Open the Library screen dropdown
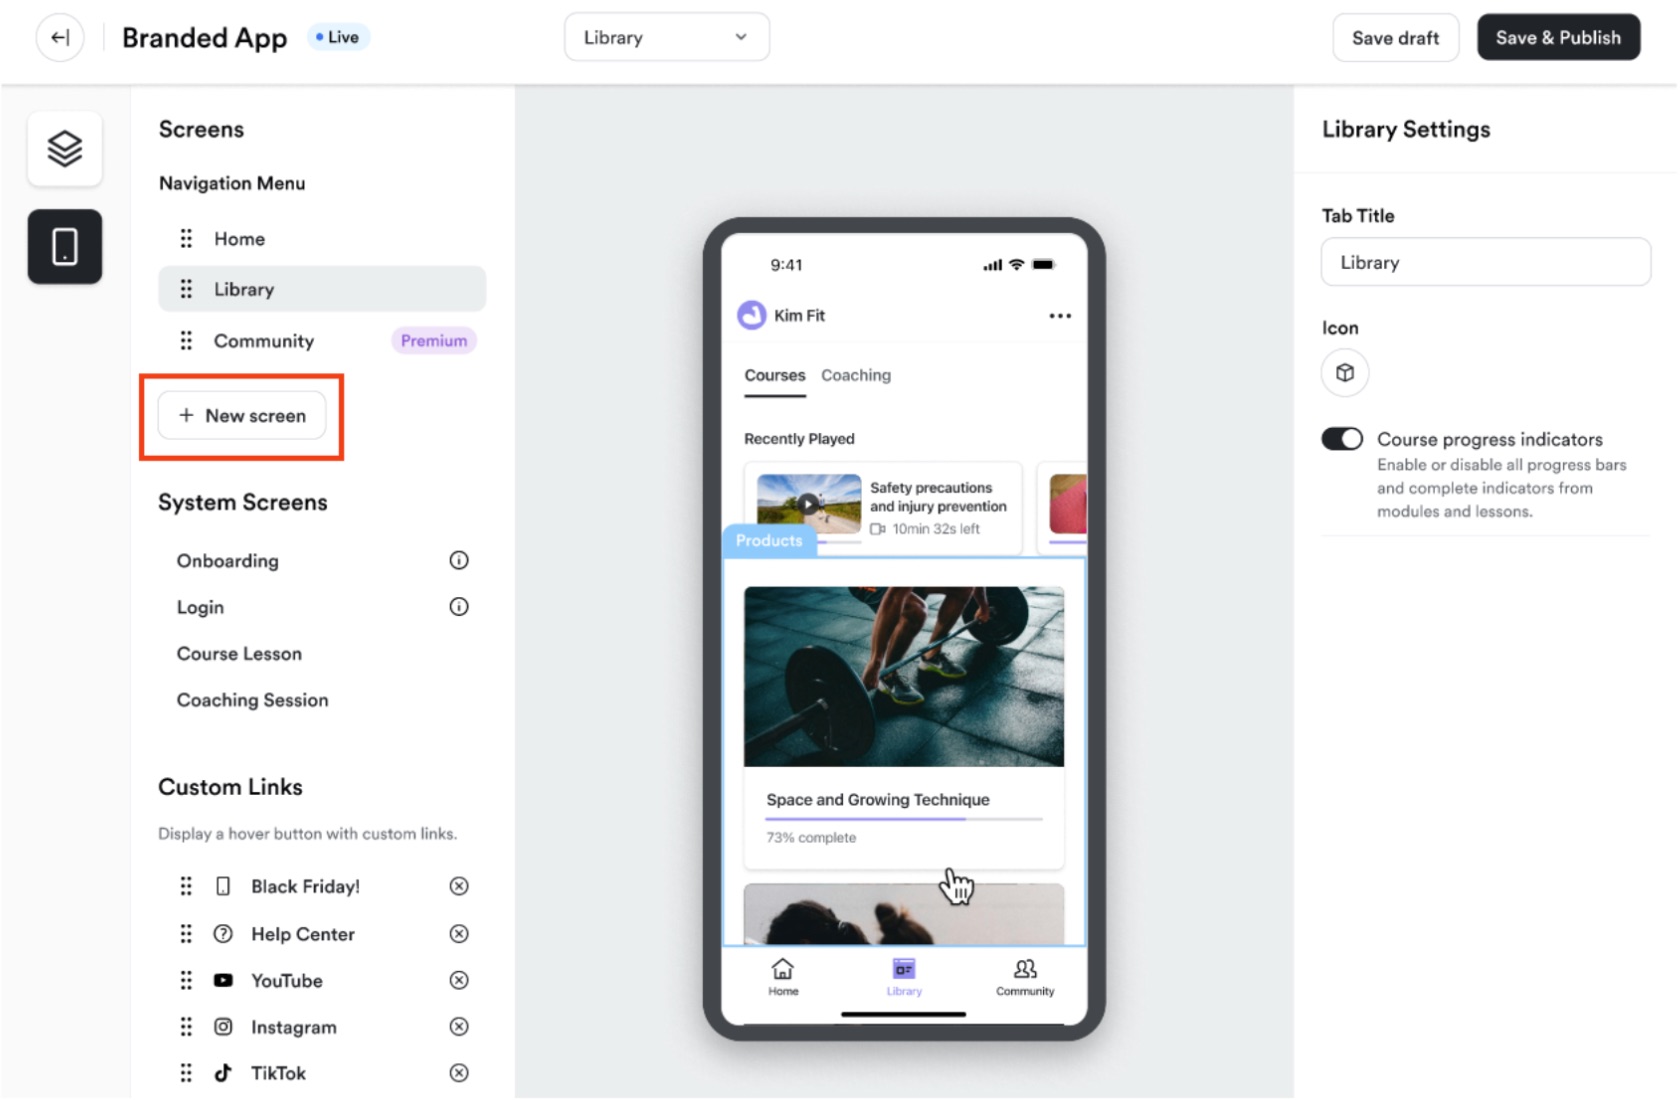The image size is (1680, 1100). 667,37
